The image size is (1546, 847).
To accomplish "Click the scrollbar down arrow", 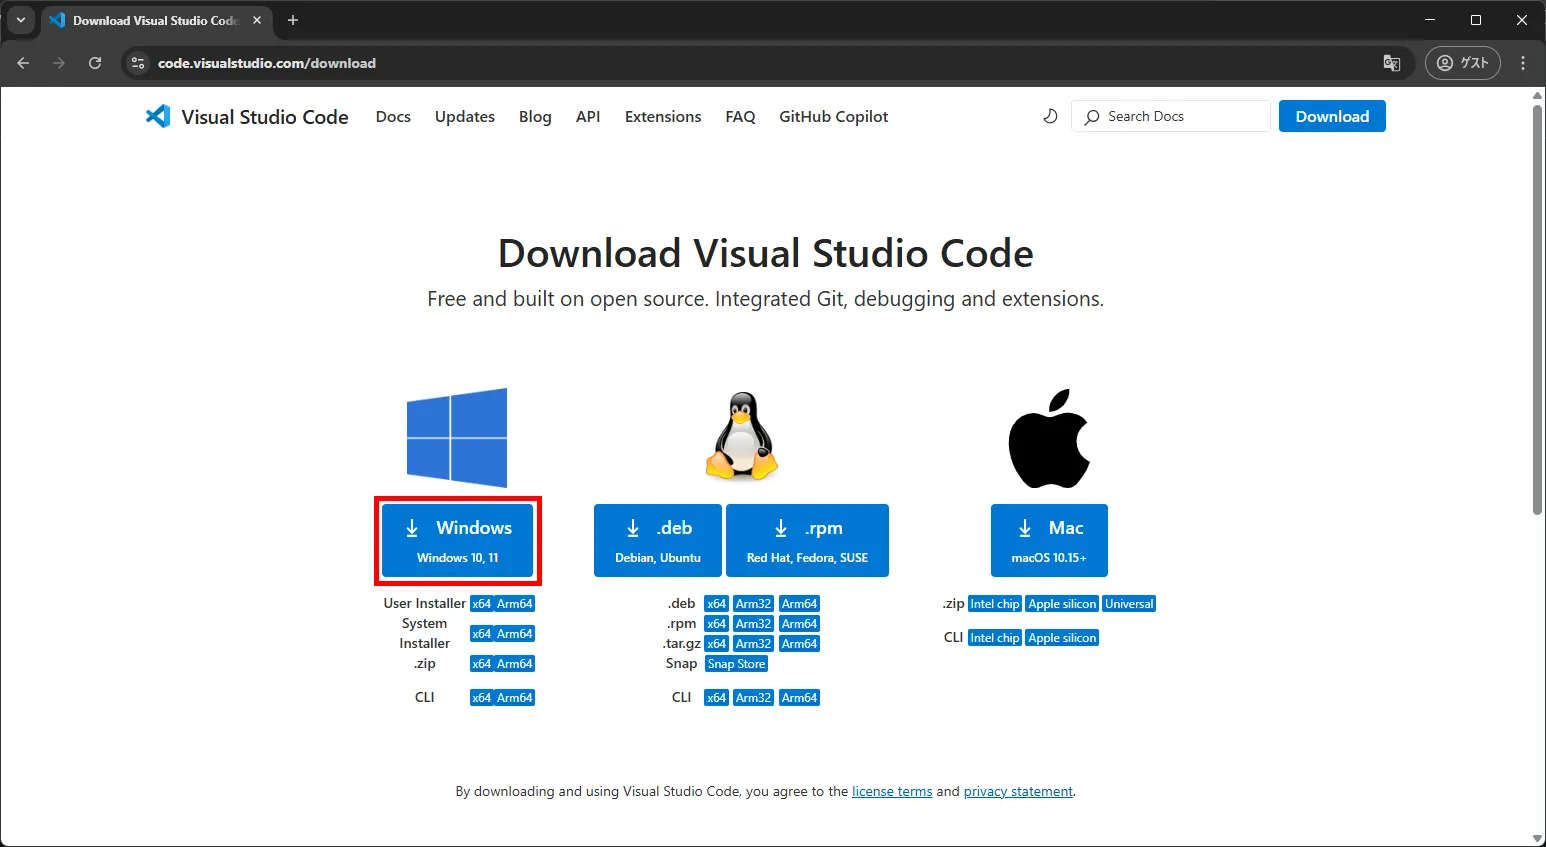I will (x=1538, y=838).
